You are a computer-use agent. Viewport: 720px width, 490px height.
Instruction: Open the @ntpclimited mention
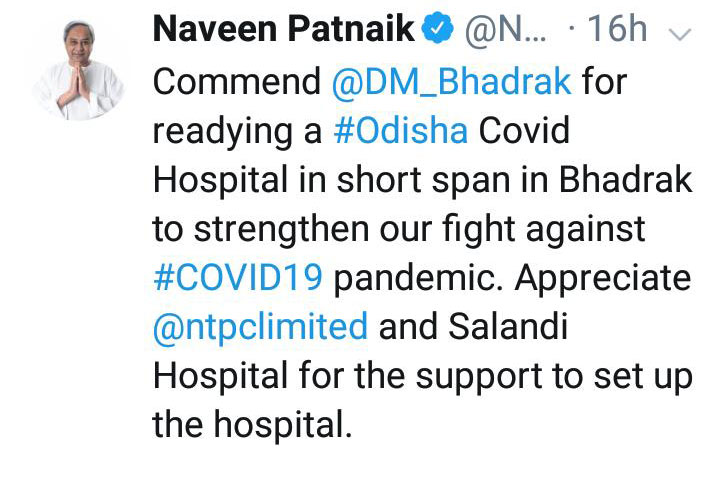click(x=260, y=324)
